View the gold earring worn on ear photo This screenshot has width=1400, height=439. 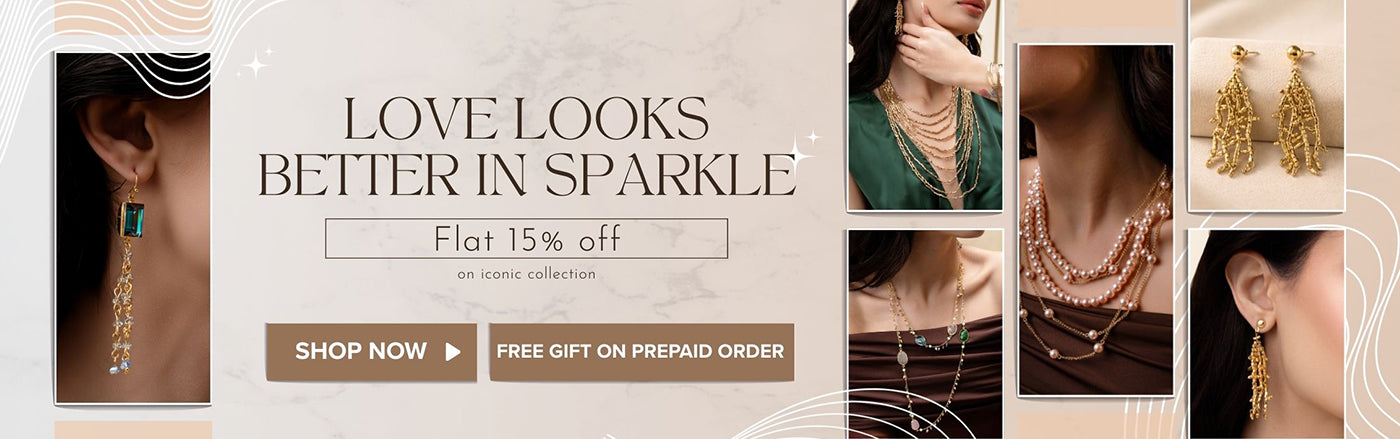click(1266, 334)
